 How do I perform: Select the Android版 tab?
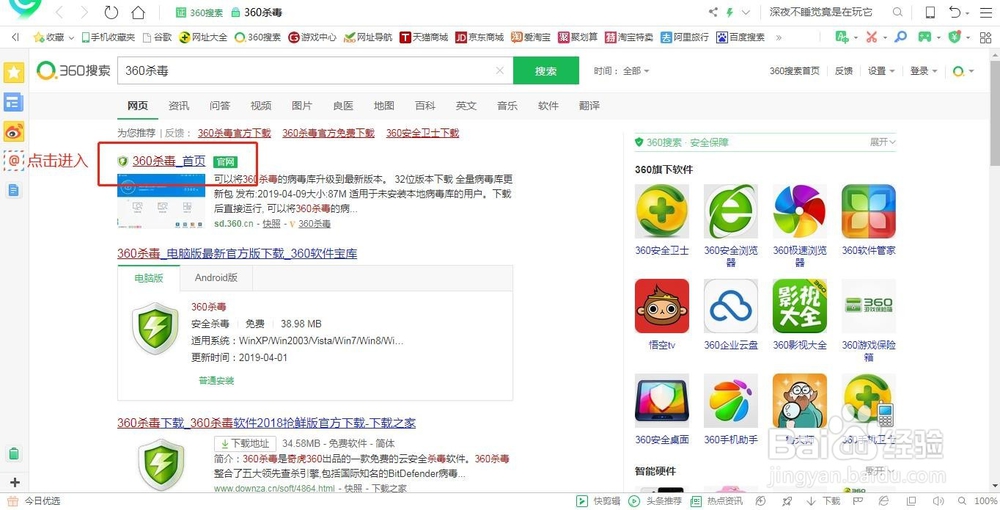[216, 278]
